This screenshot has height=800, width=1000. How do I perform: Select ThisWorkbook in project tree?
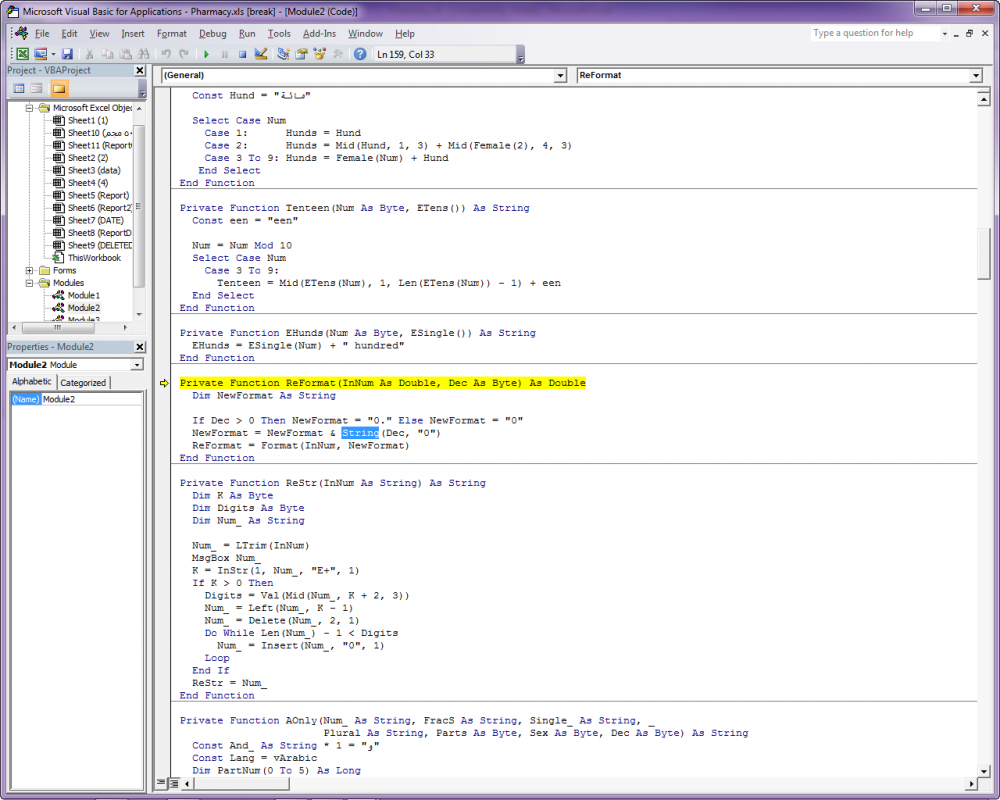(94, 258)
